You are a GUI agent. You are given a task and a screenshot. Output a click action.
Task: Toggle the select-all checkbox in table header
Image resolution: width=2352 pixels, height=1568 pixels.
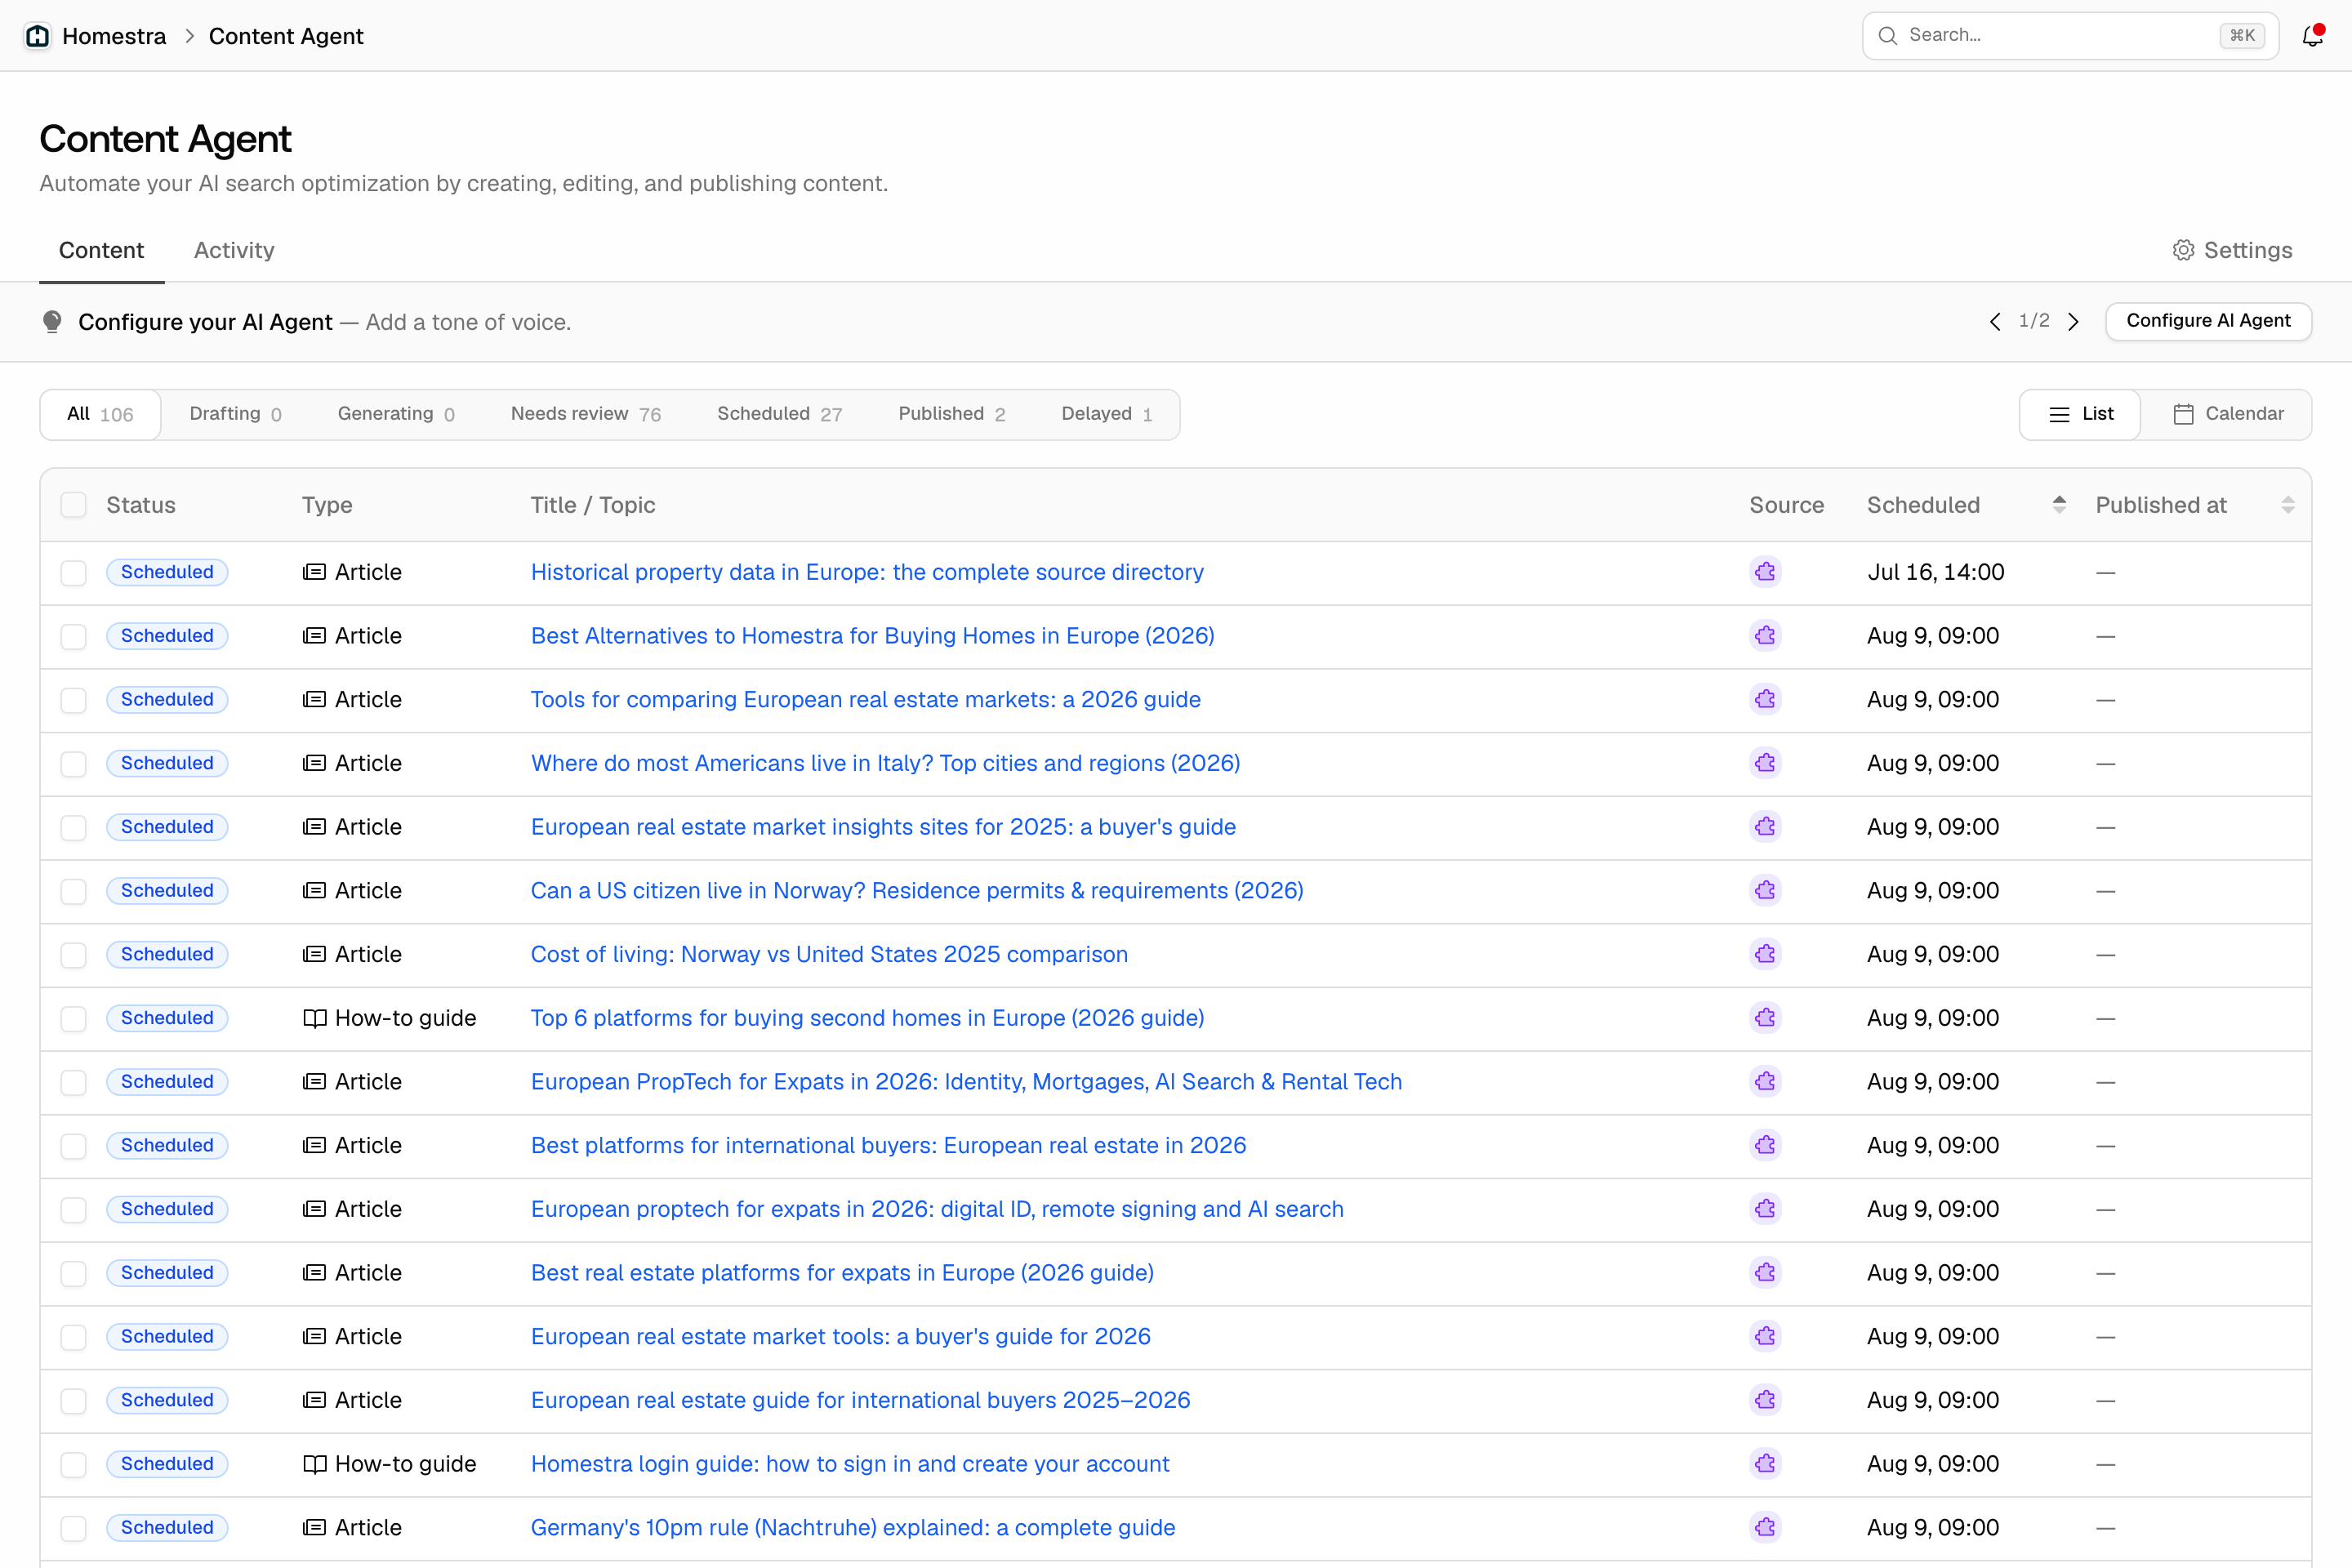pos(73,505)
